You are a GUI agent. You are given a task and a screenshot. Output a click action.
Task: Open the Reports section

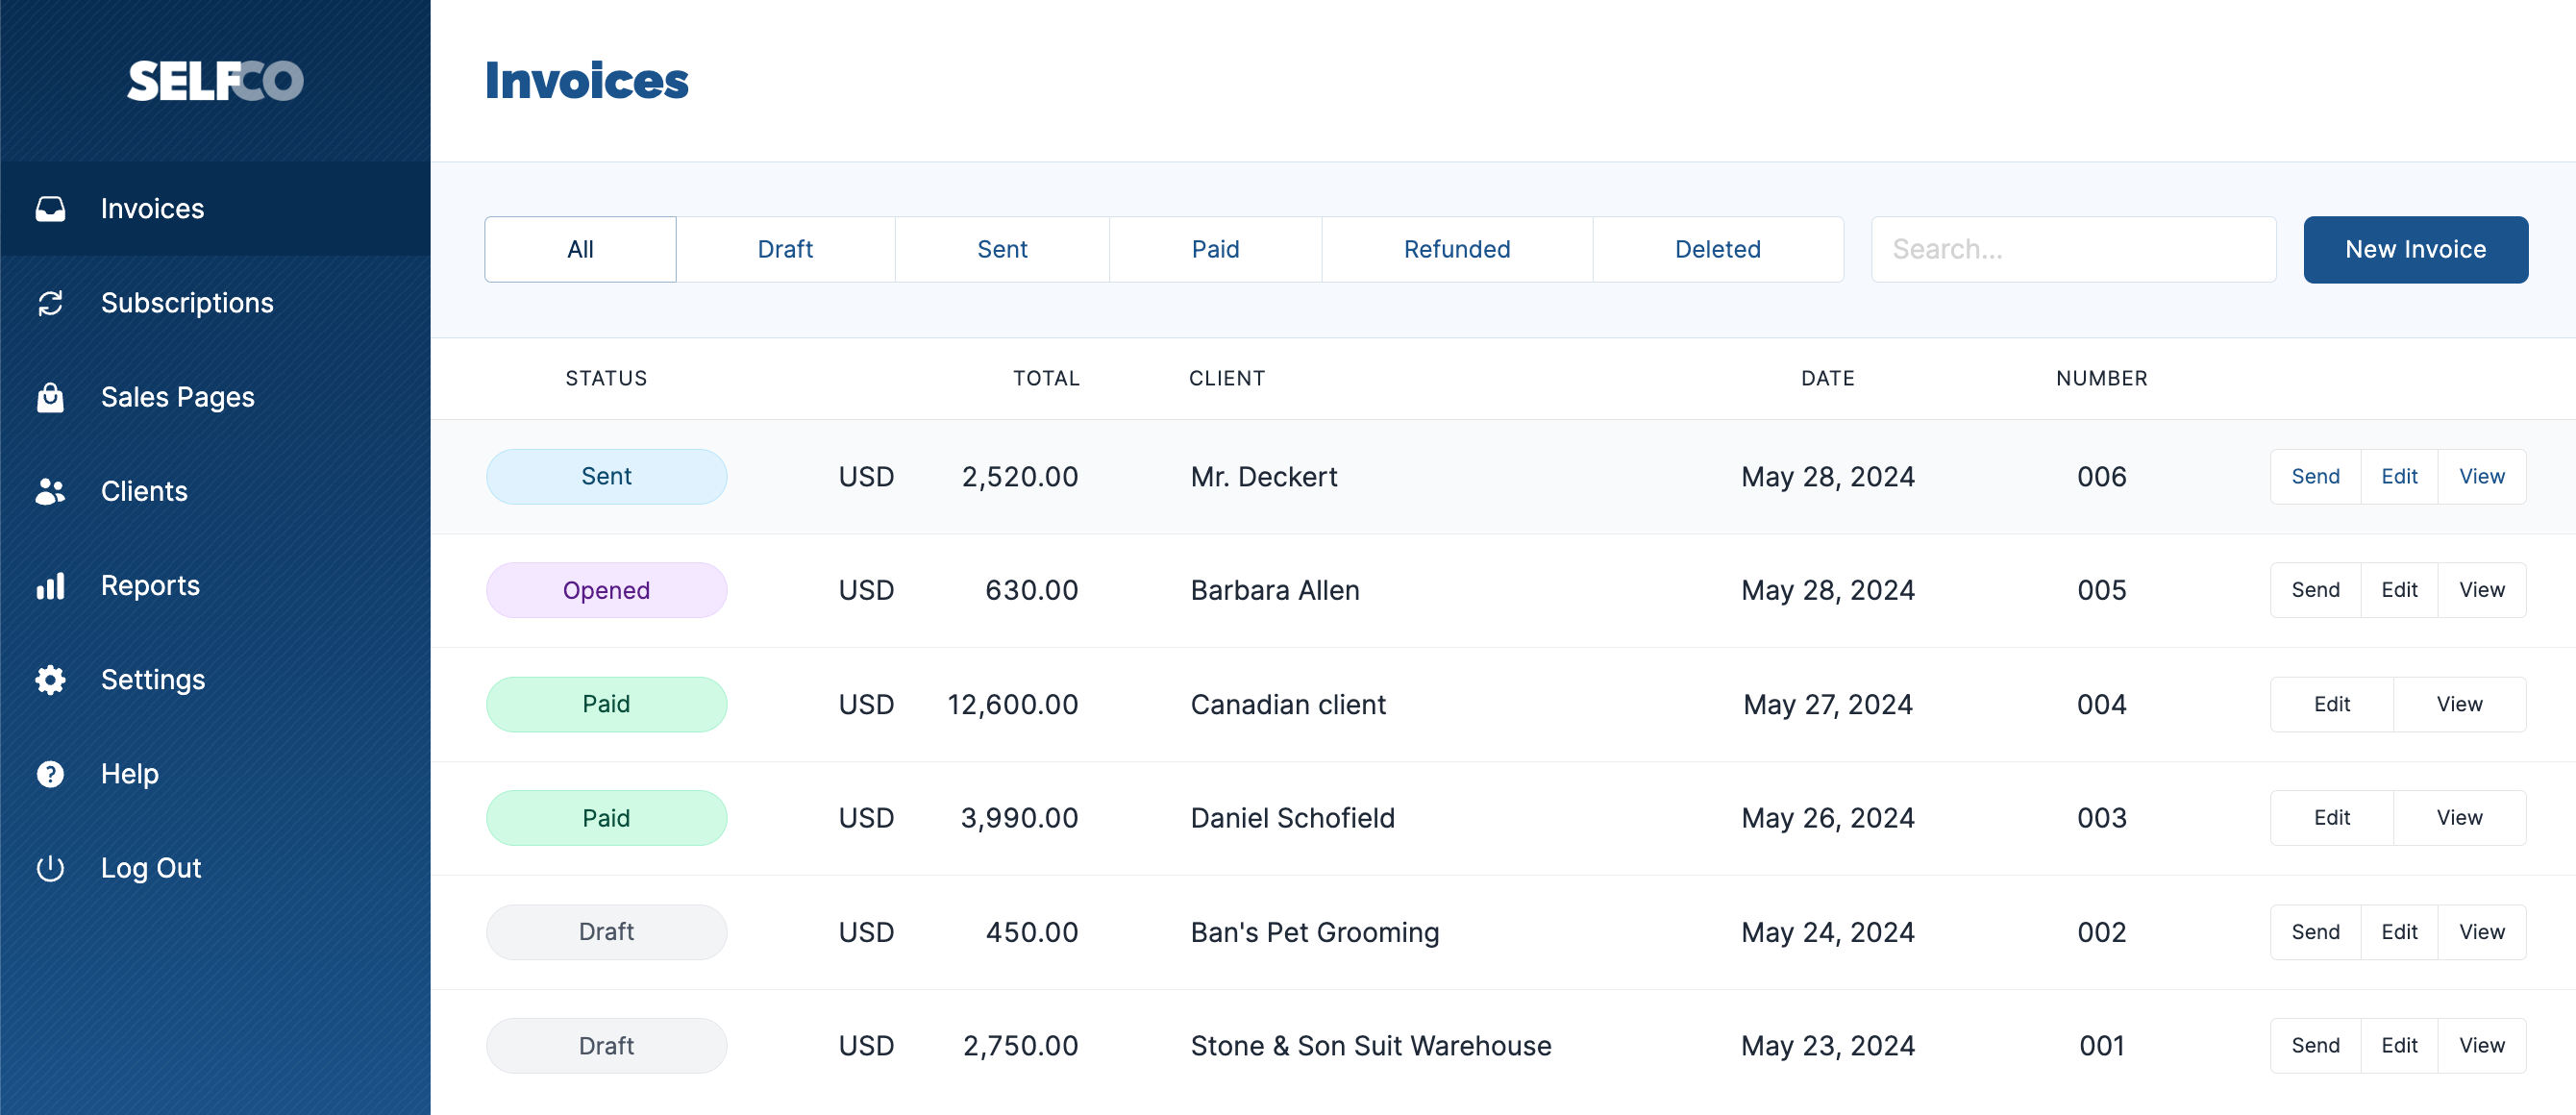point(215,585)
